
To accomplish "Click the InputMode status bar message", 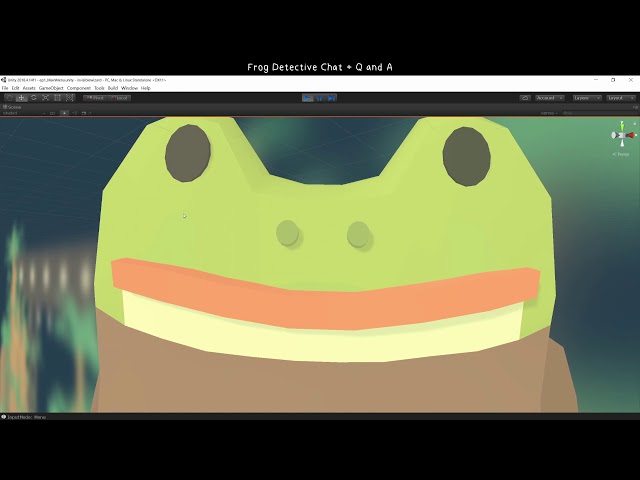I will (x=24, y=417).
